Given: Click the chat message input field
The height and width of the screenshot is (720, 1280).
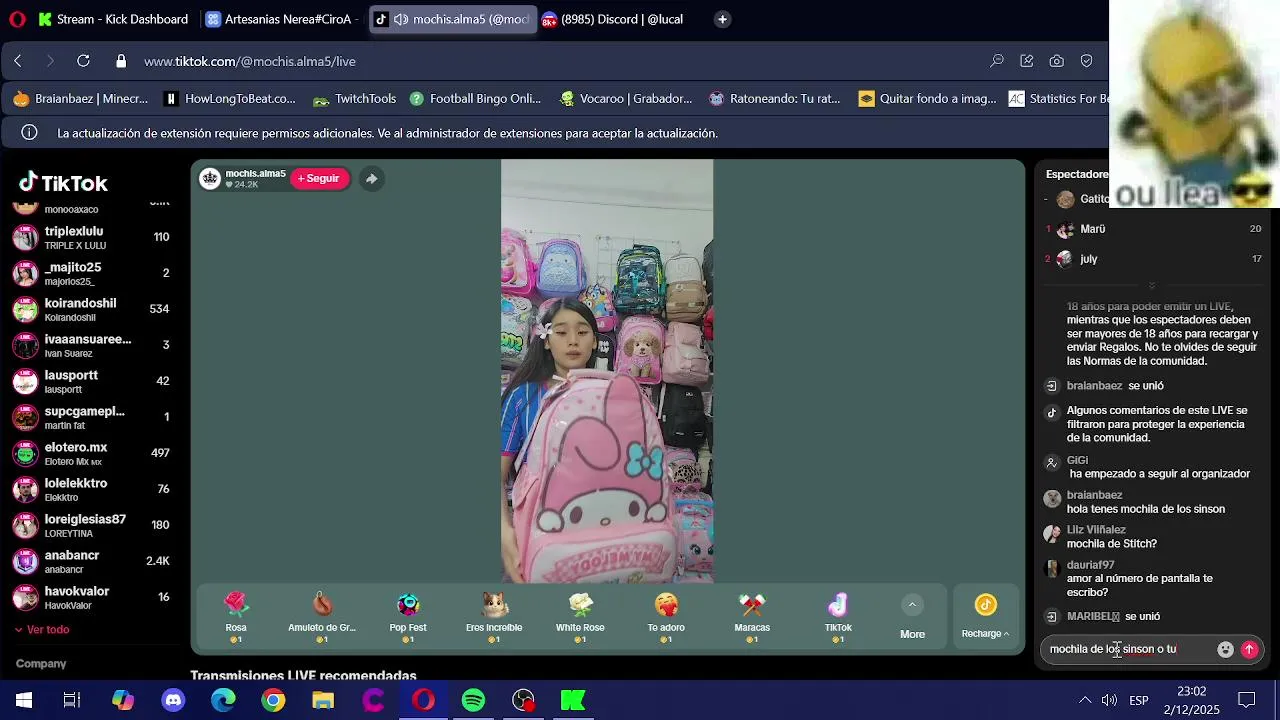Looking at the screenshot, I should (x=1128, y=649).
